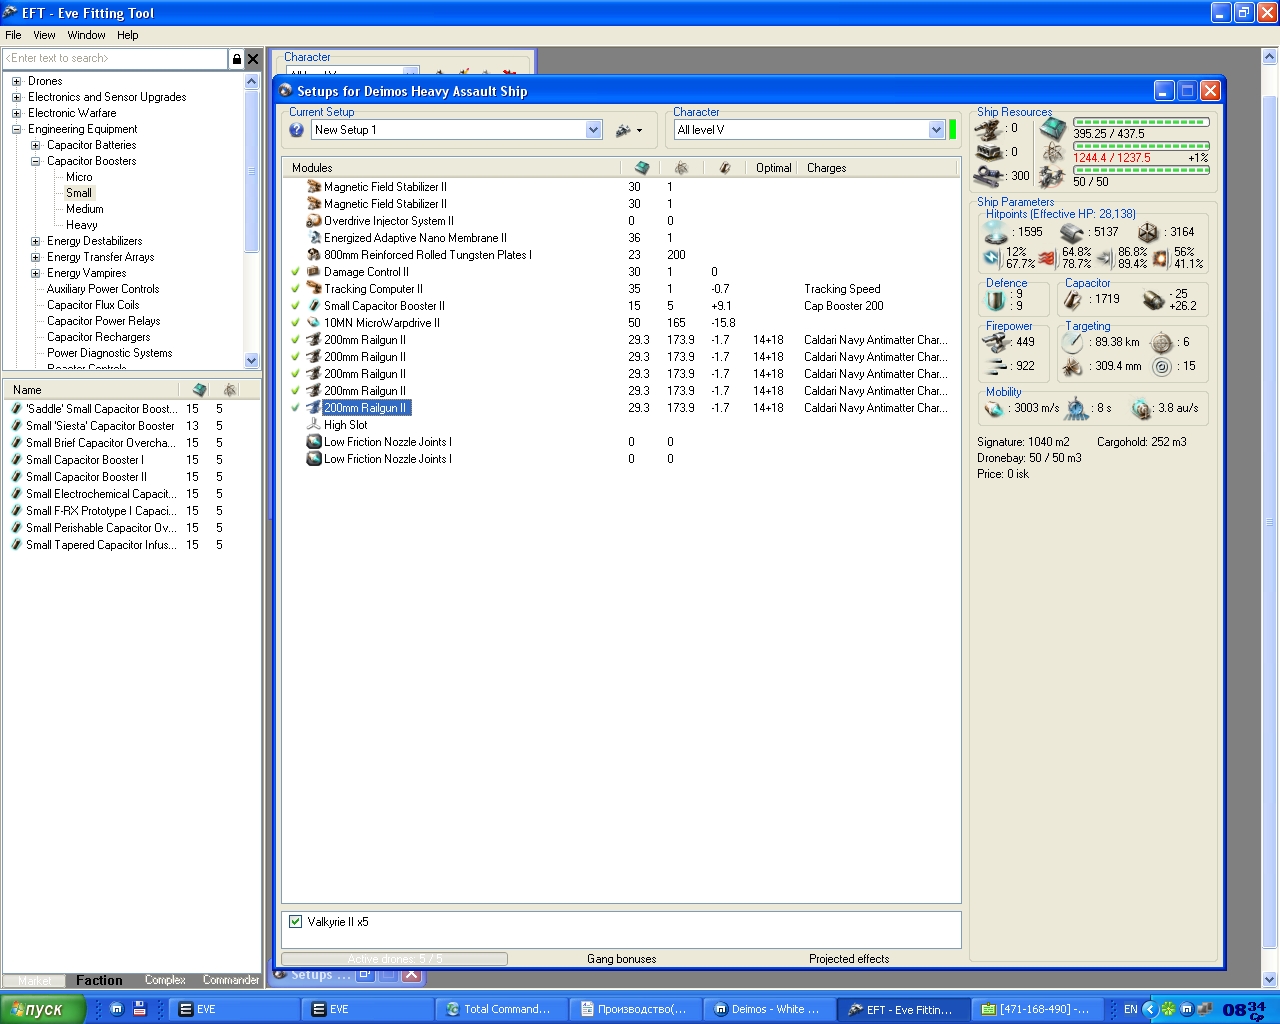The image size is (1280, 1024).
Task: Toggle the lock icon beside the search box
Action: coord(237,59)
